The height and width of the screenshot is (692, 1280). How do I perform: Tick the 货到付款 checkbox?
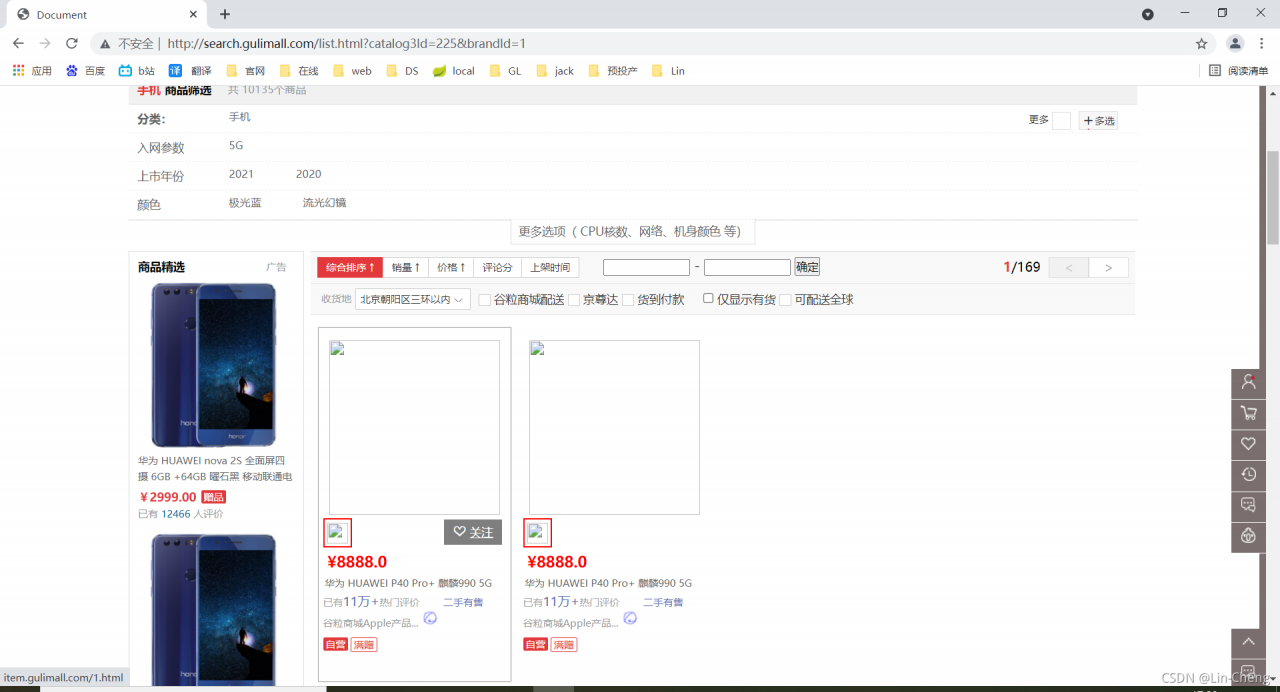click(628, 300)
